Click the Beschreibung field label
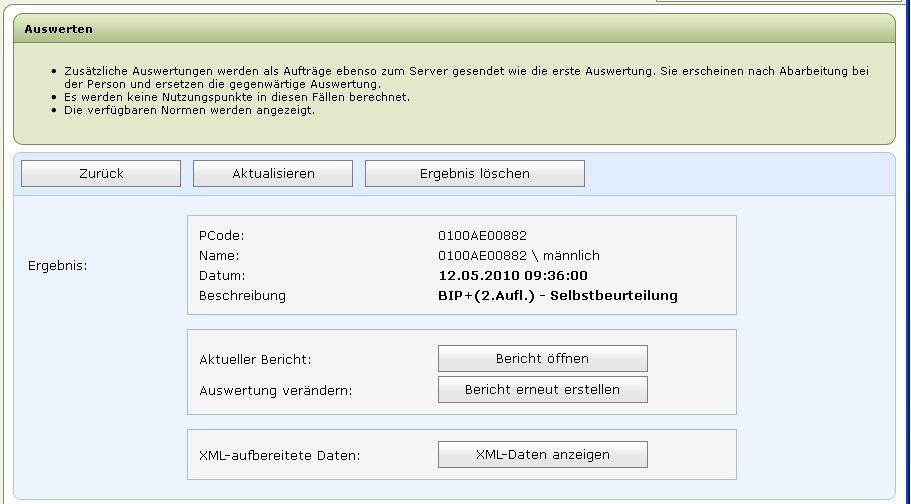 (x=242, y=295)
